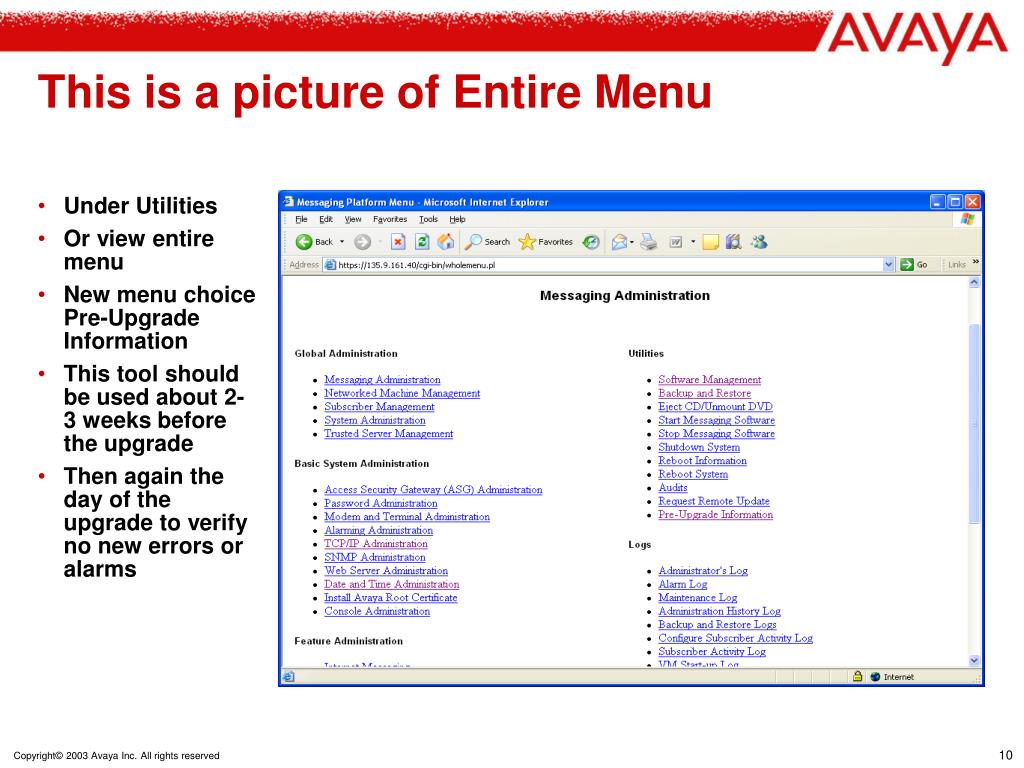Click the padlock secure icon in status bar
Screen dimensions: 1024x768
tap(857, 677)
